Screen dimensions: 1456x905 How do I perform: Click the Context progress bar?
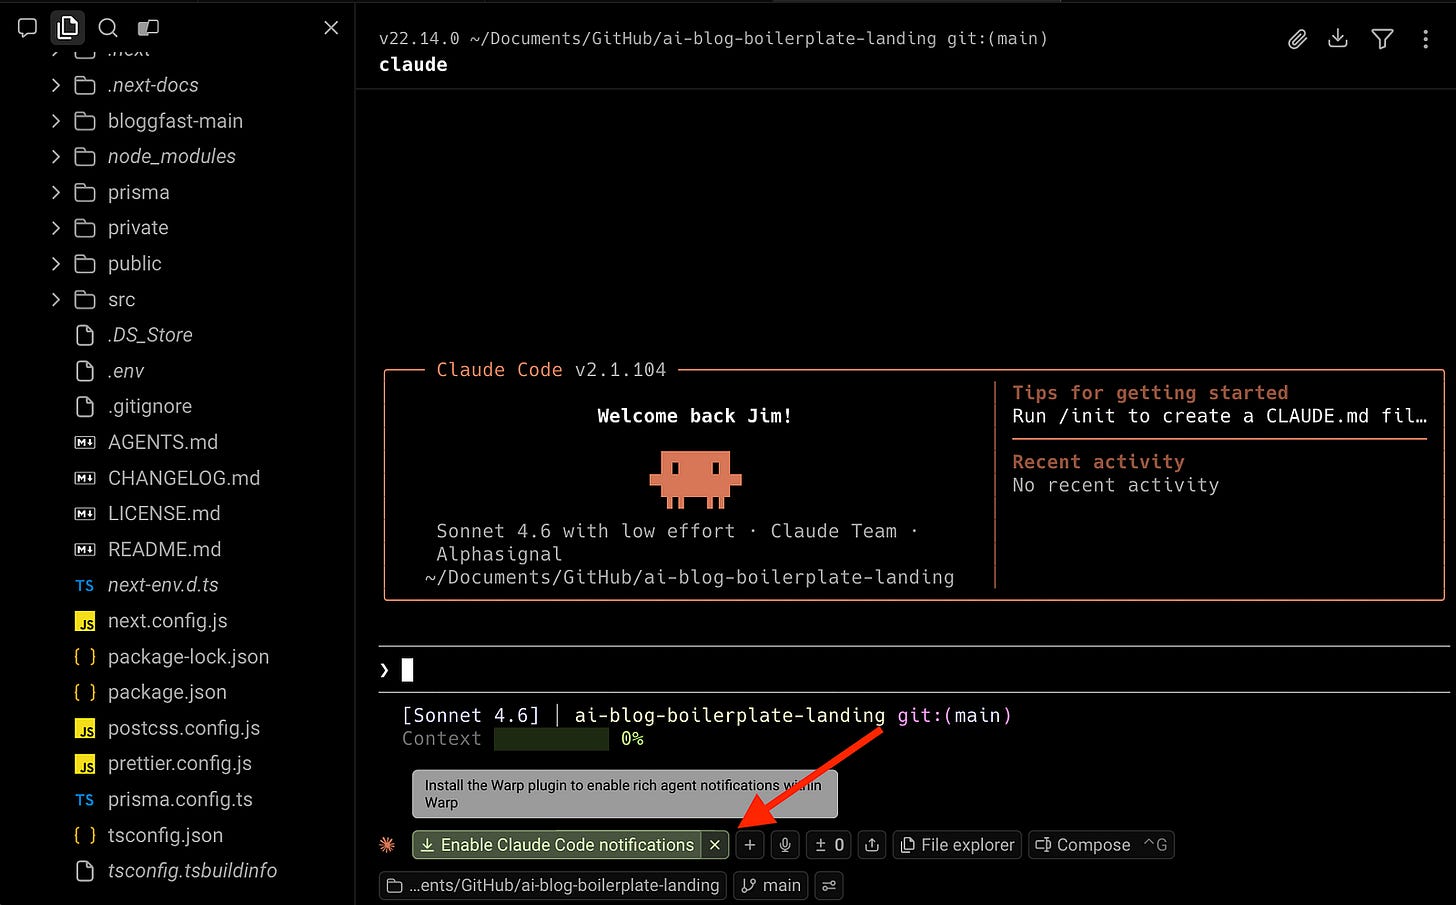pos(551,739)
